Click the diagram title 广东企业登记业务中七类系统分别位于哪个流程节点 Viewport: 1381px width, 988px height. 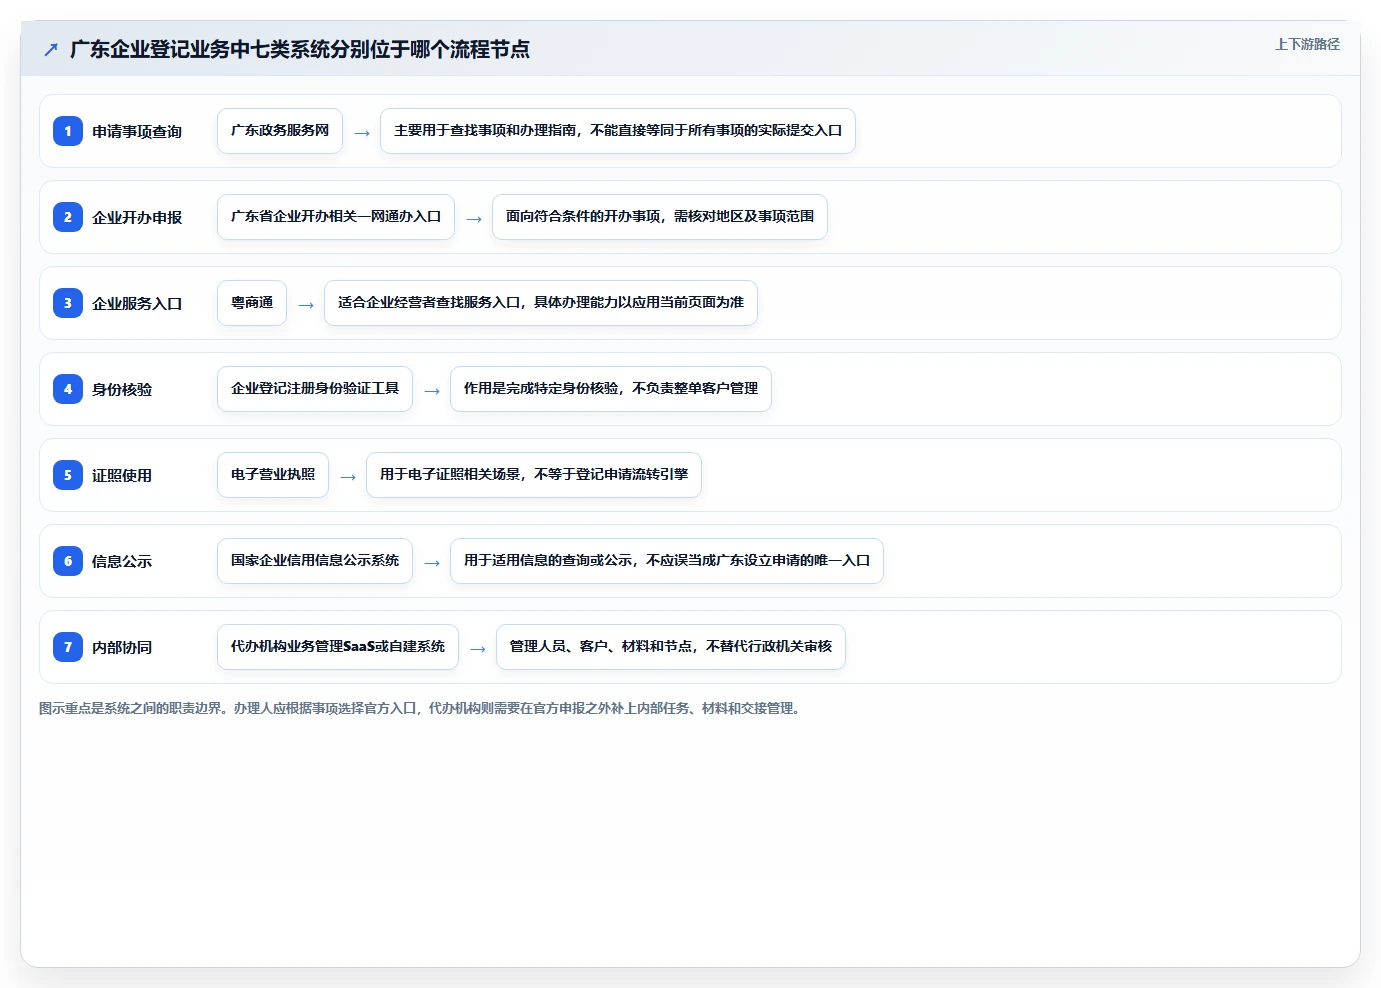click(x=300, y=49)
